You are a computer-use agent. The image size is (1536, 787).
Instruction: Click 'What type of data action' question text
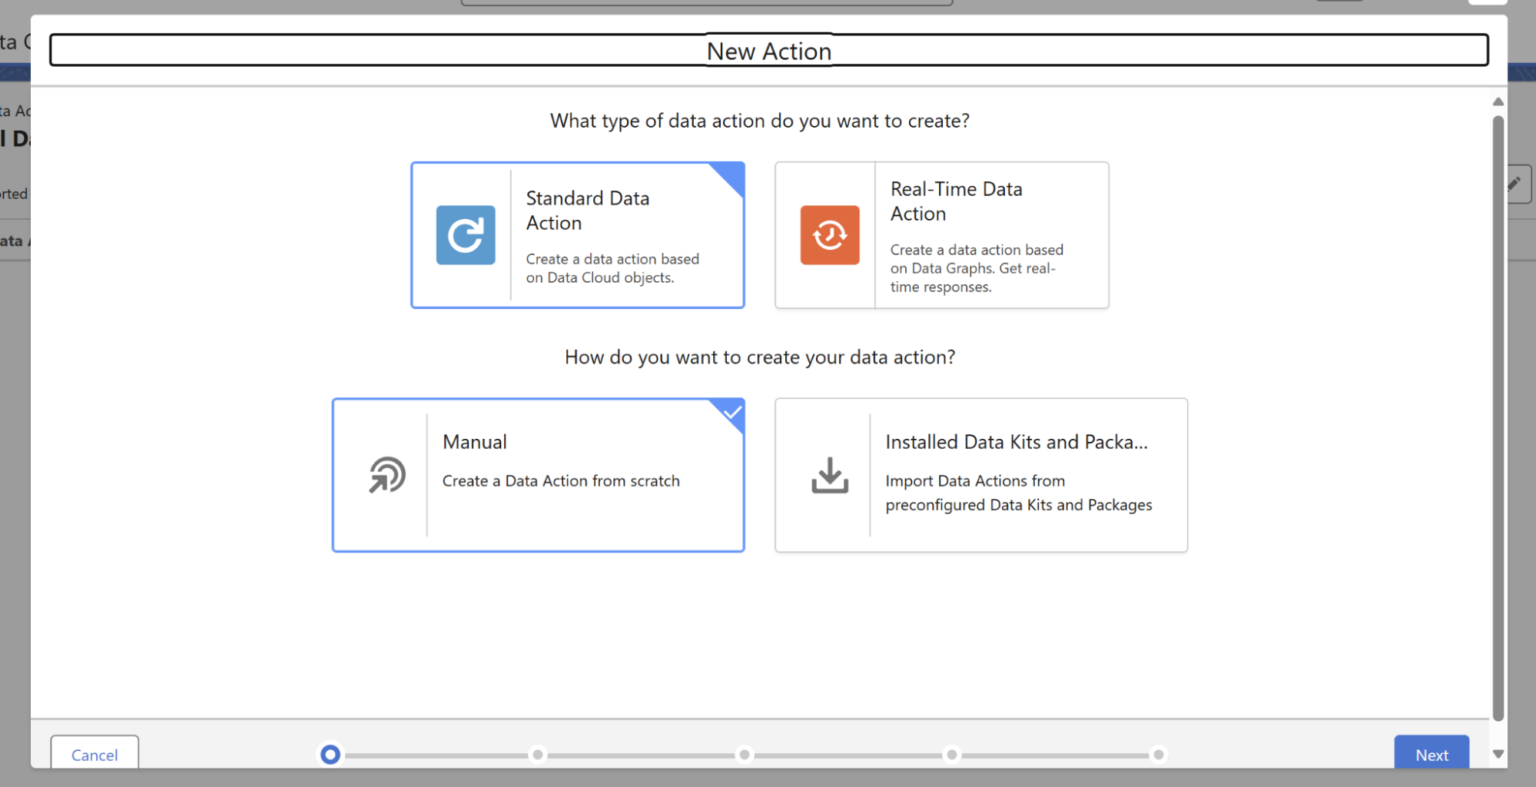pyautogui.click(x=760, y=121)
